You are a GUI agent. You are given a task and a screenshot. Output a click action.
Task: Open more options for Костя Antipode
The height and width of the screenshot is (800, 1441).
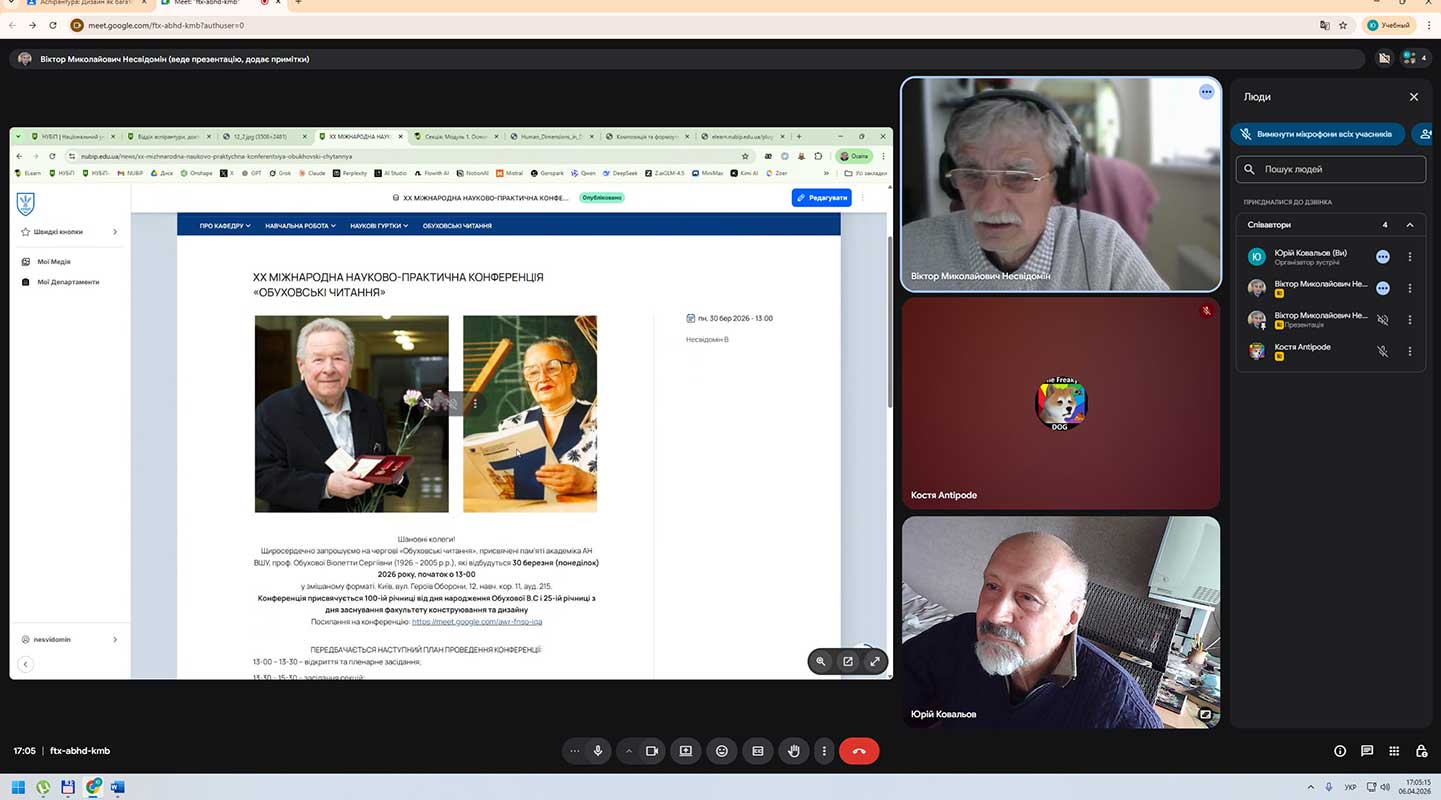tap(1410, 352)
